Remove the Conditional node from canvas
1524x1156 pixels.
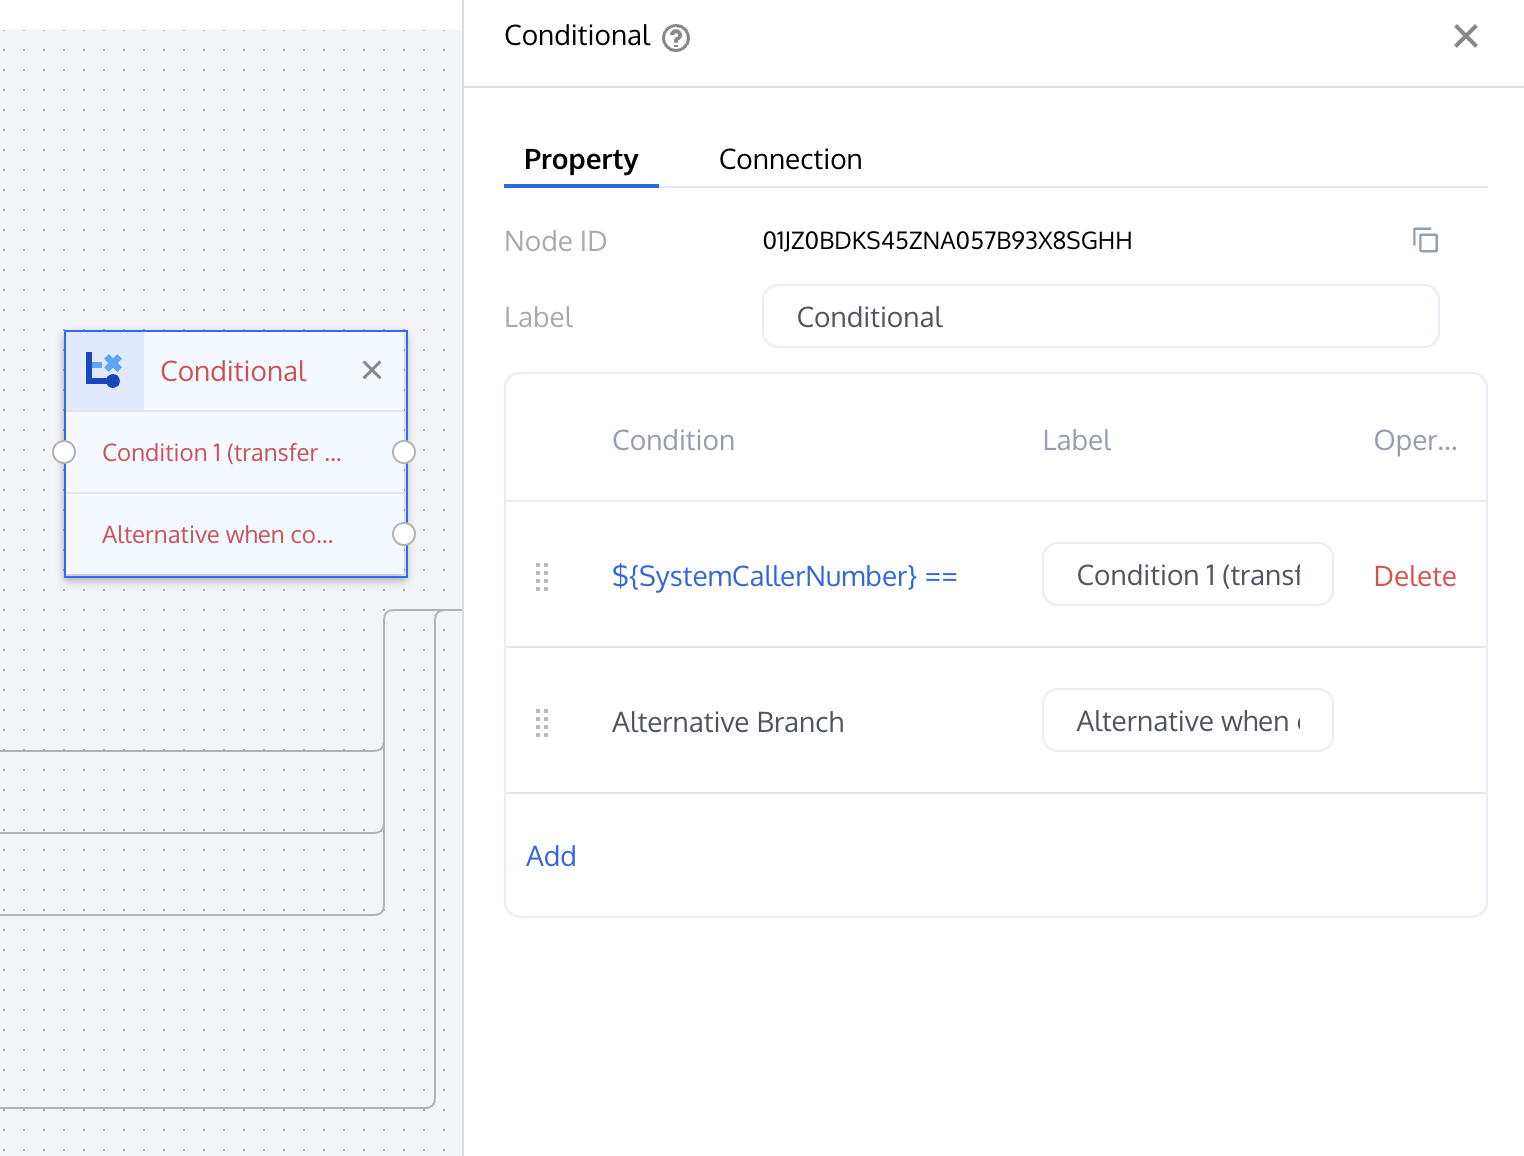click(372, 371)
